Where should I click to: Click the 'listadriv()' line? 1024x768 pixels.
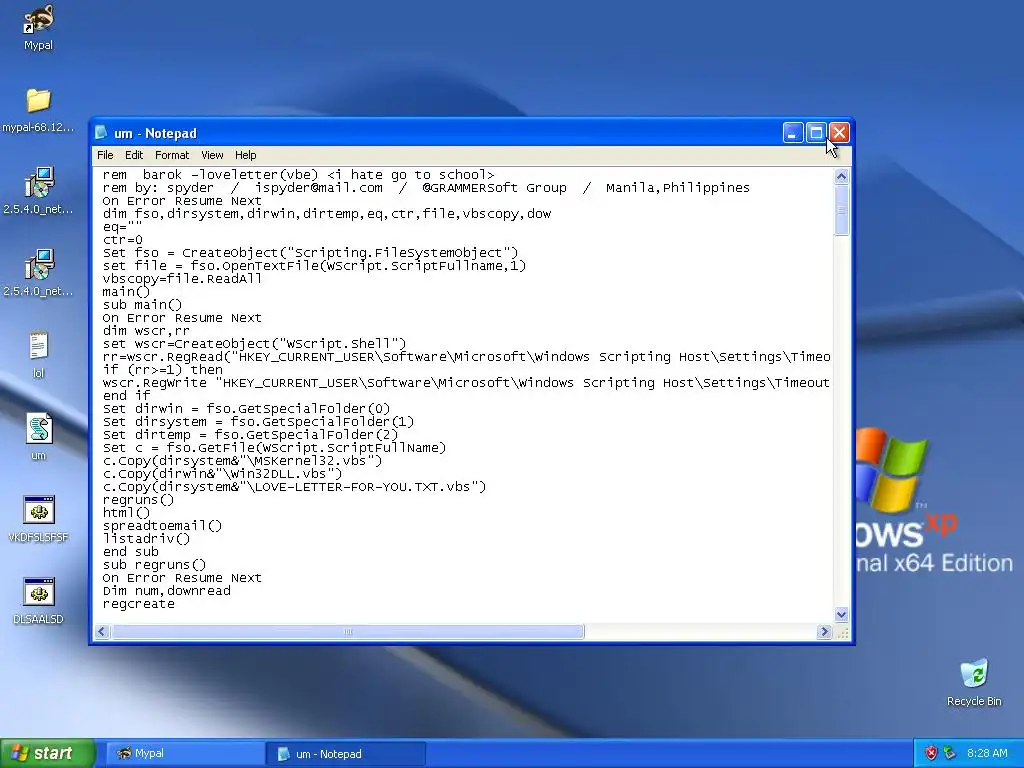[x=146, y=539]
